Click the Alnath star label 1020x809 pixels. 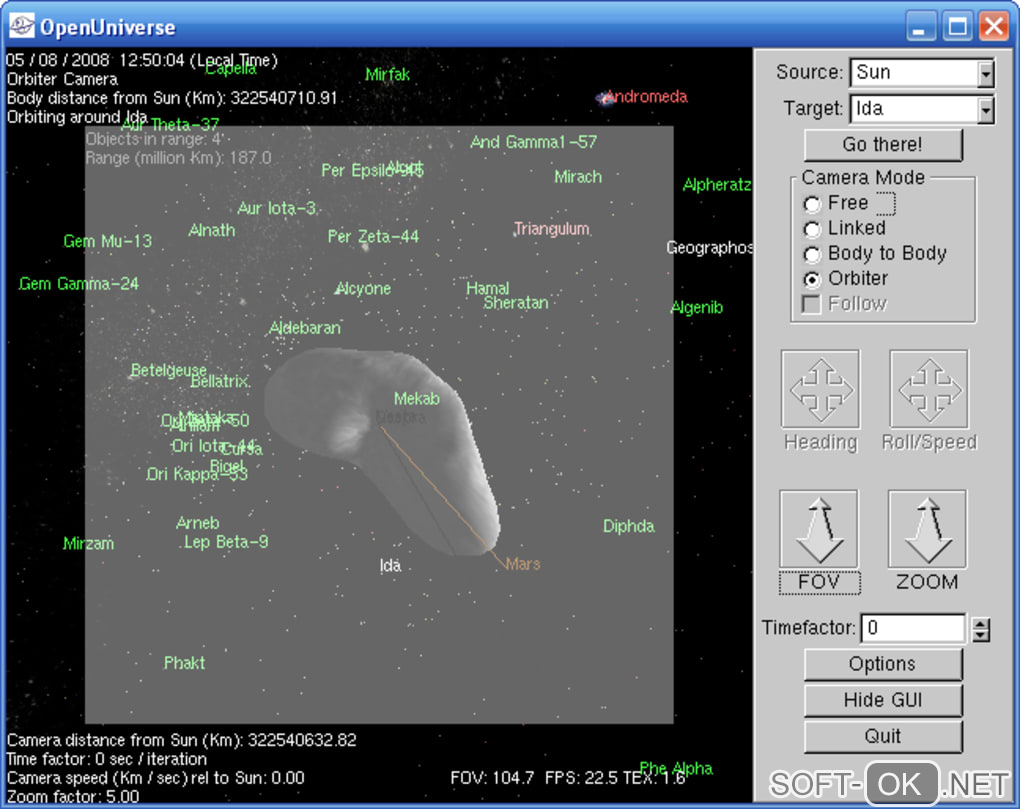(211, 230)
